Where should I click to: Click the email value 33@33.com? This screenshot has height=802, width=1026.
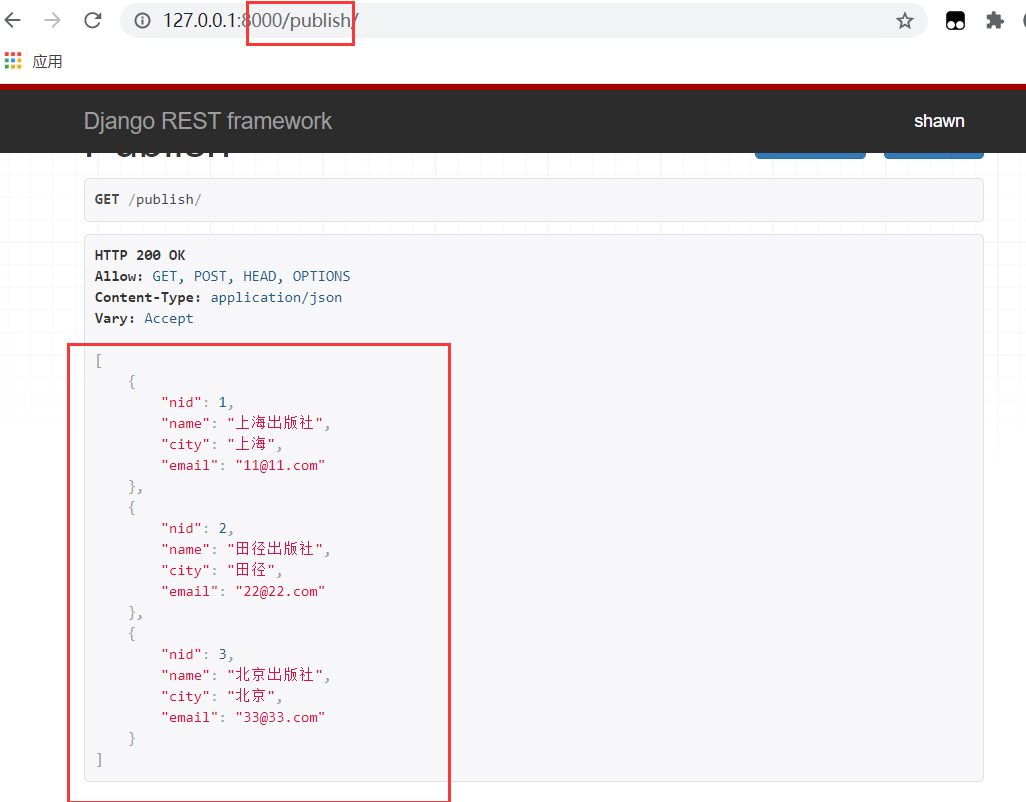pos(280,718)
